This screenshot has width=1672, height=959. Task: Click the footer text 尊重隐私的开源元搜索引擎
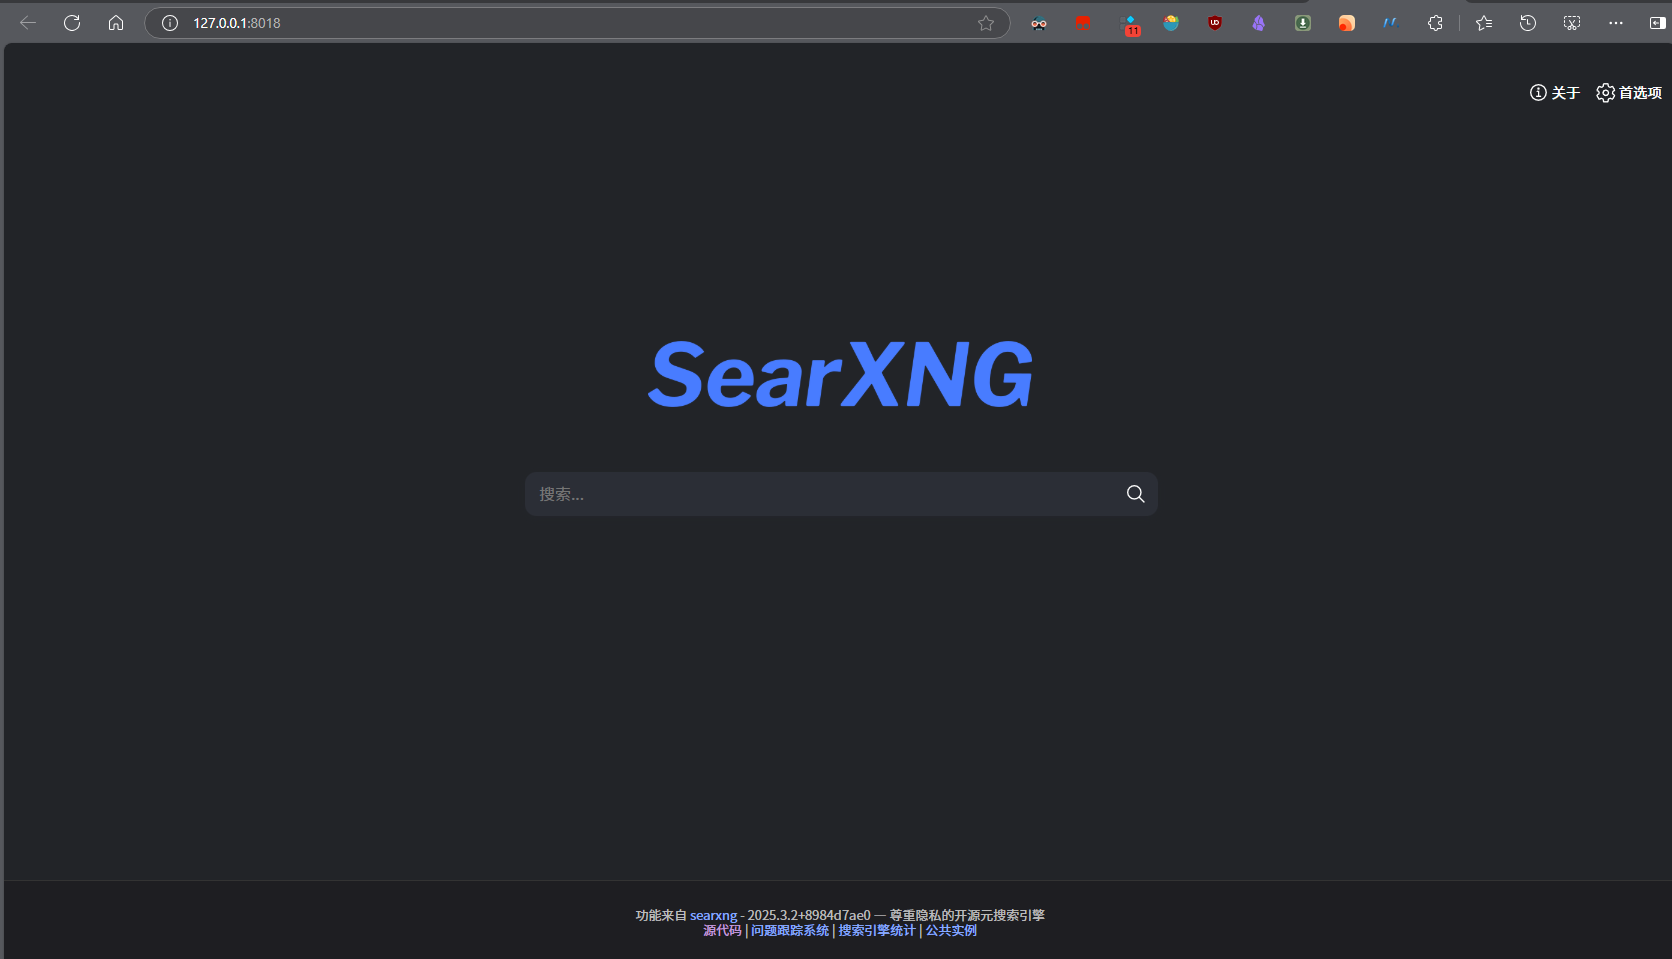pos(967,916)
